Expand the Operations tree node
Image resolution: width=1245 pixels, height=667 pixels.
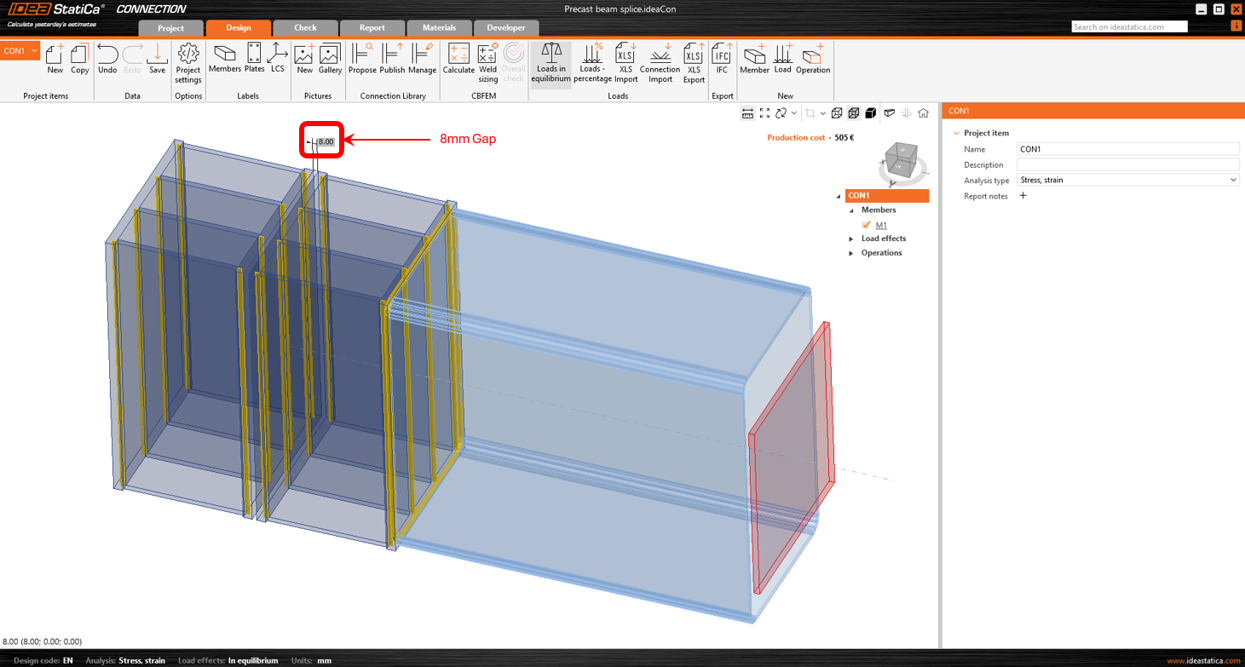click(851, 253)
